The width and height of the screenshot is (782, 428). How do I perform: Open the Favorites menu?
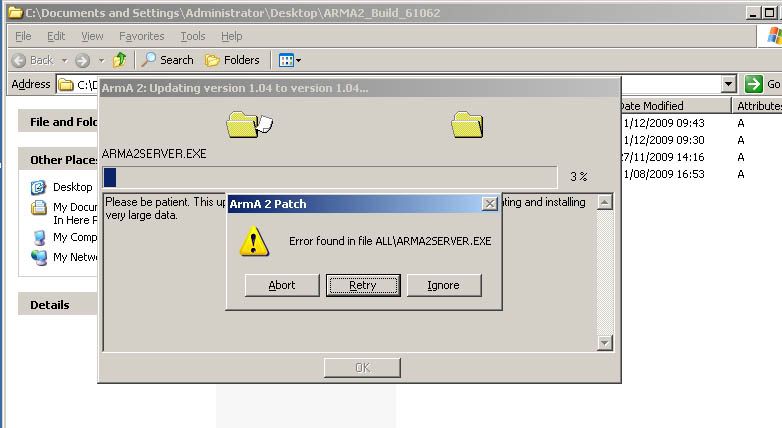[x=141, y=36]
